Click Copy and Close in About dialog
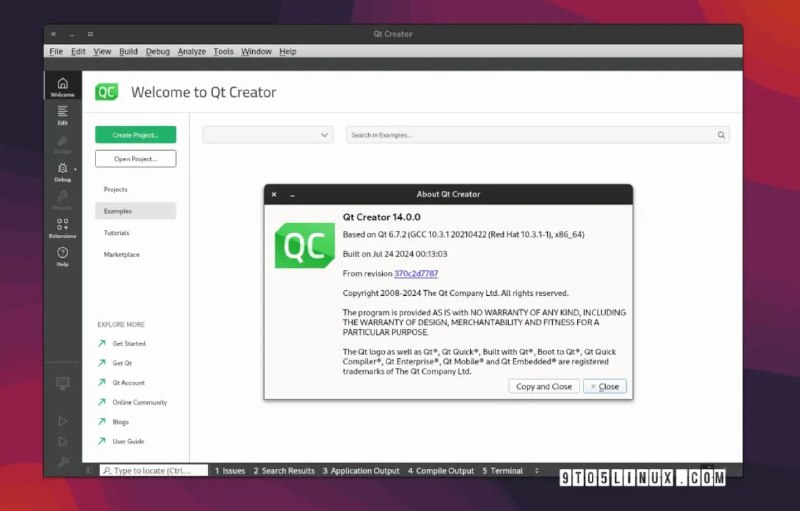 [544, 387]
